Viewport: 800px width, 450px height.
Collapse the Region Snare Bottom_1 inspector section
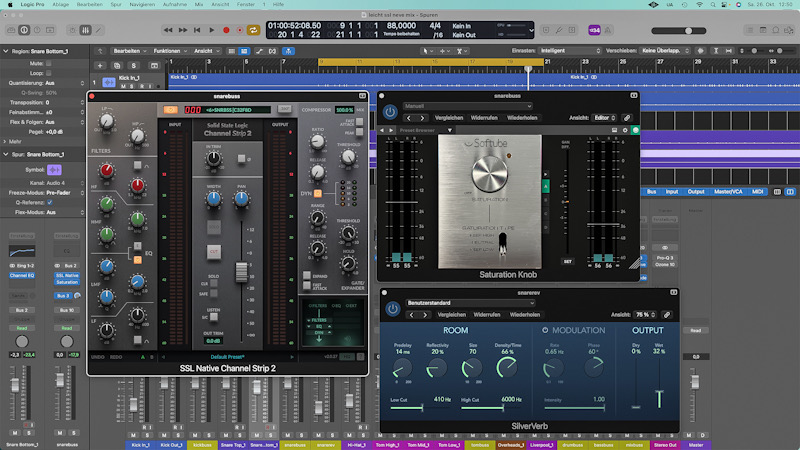[x=6, y=52]
